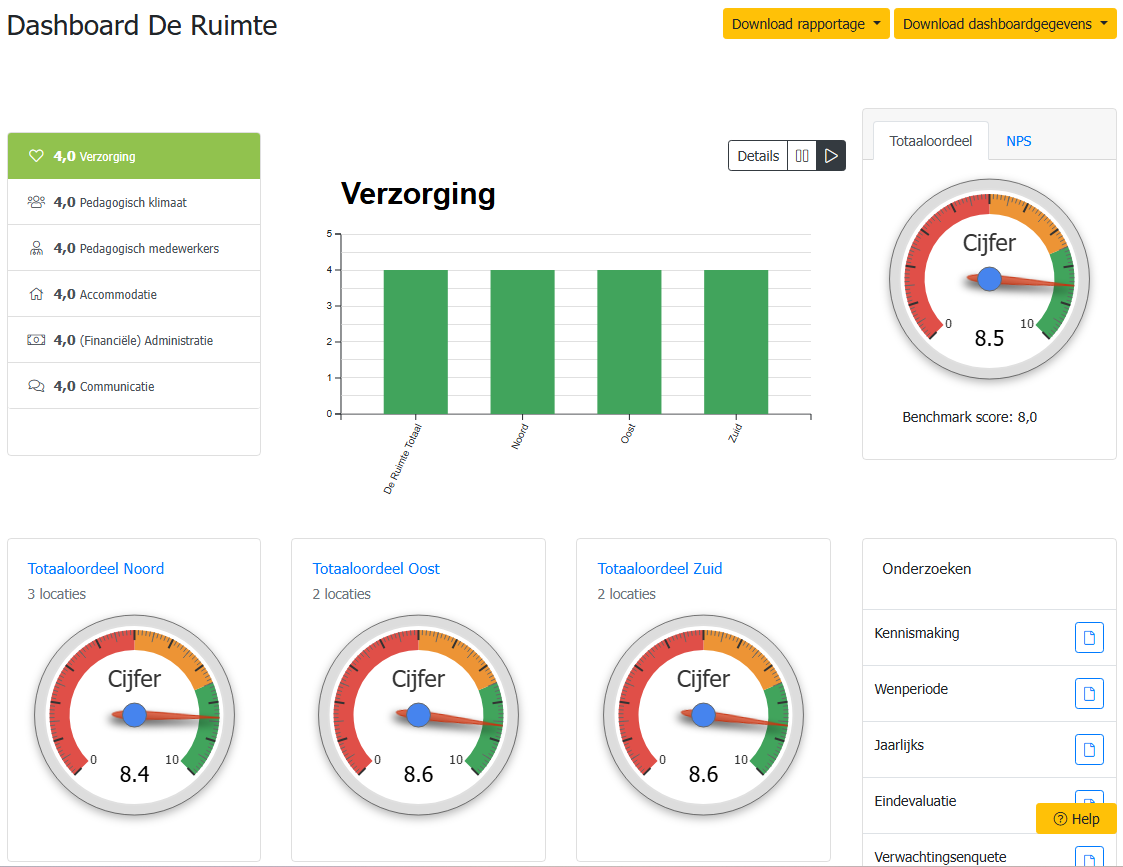Screen dimensions: 1123x867
Task: Open the Jaarlijks document icon
Action: click(1089, 749)
